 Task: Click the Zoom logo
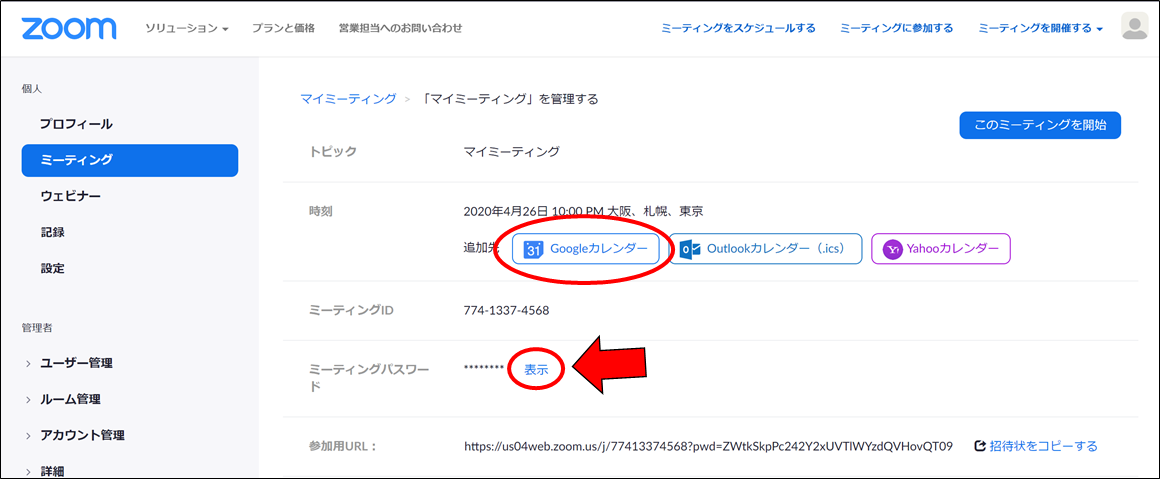[x=68, y=28]
